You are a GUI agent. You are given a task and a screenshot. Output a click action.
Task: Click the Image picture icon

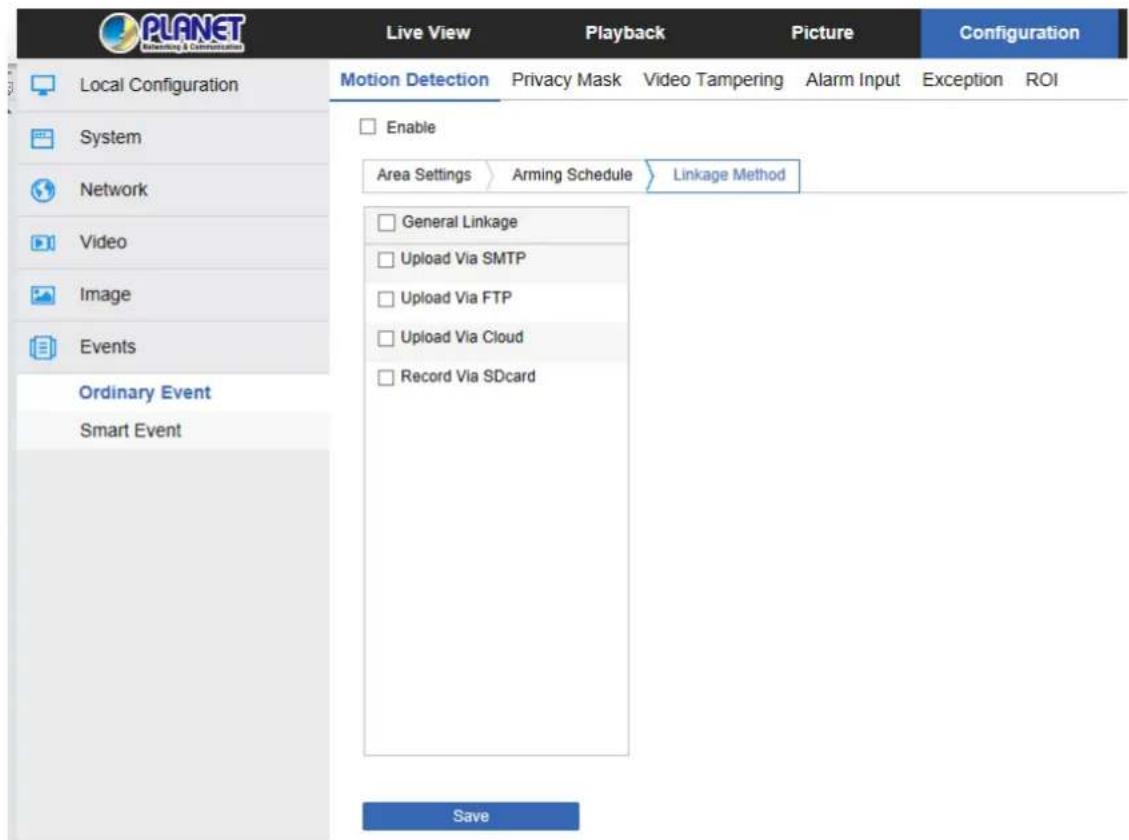coord(43,295)
